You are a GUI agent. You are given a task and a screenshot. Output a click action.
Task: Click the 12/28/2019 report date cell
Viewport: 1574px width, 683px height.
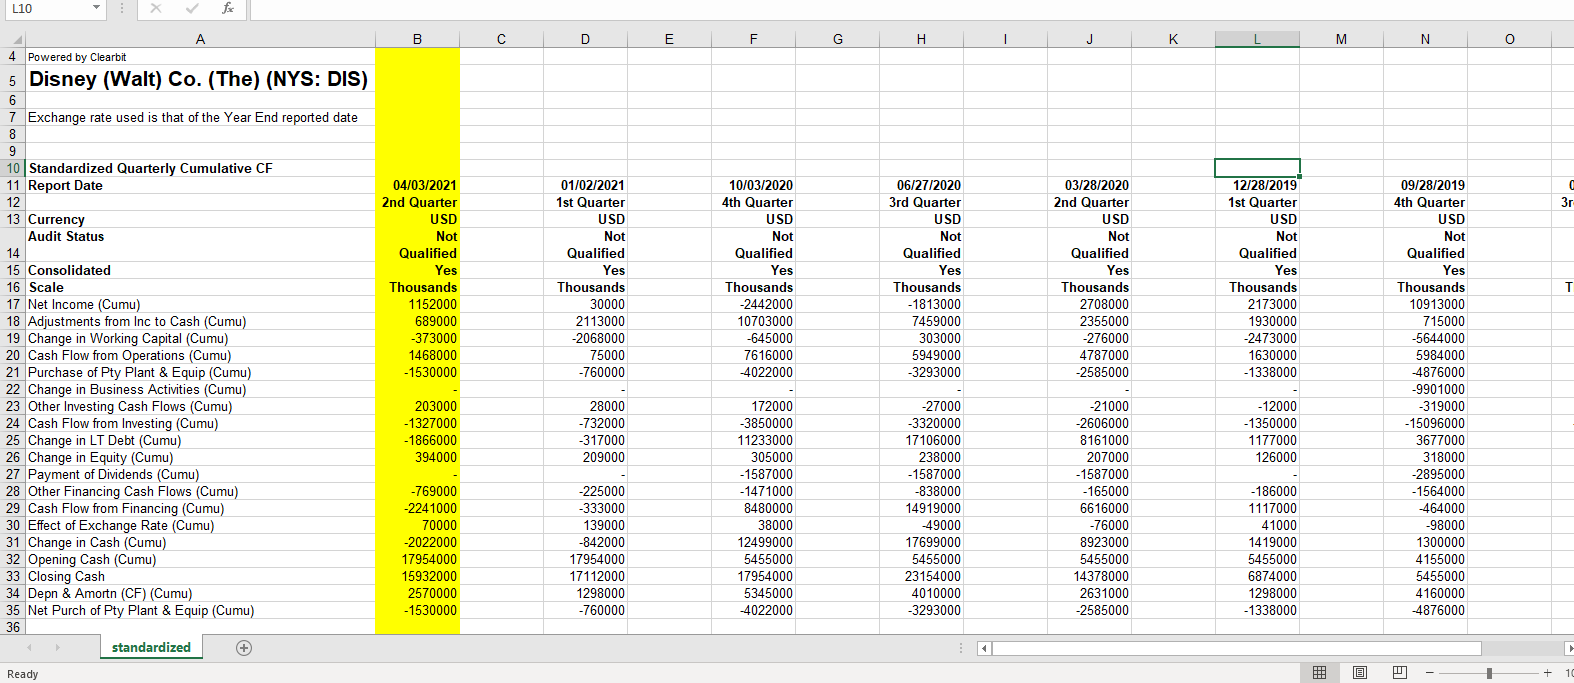(1257, 185)
